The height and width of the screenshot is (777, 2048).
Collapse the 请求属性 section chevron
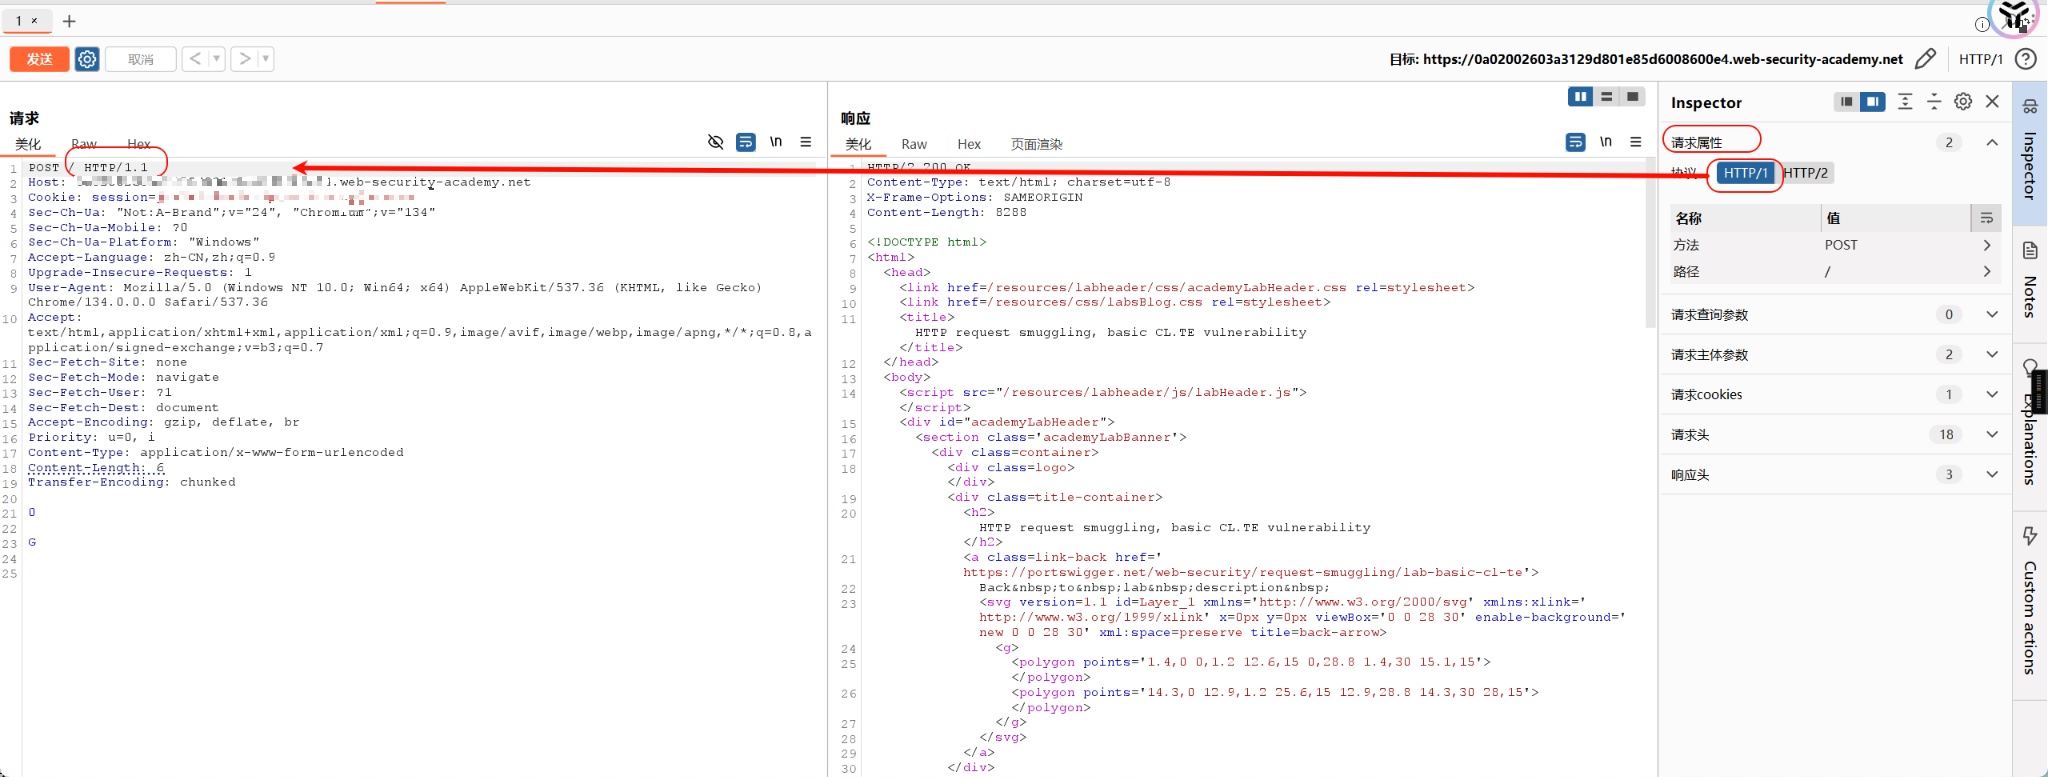(1992, 142)
